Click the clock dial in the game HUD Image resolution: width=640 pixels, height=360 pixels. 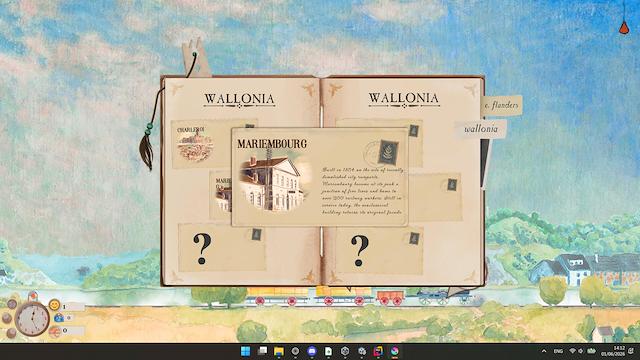click(32, 319)
